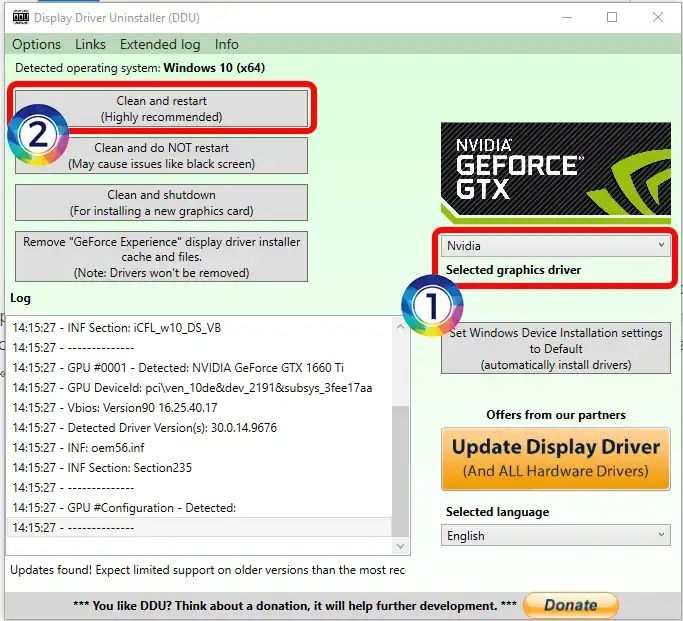Select log line 'Detected Driver Version(s): 30.0.14.9676'
The height and width of the screenshot is (621, 683).
tap(199, 428)
